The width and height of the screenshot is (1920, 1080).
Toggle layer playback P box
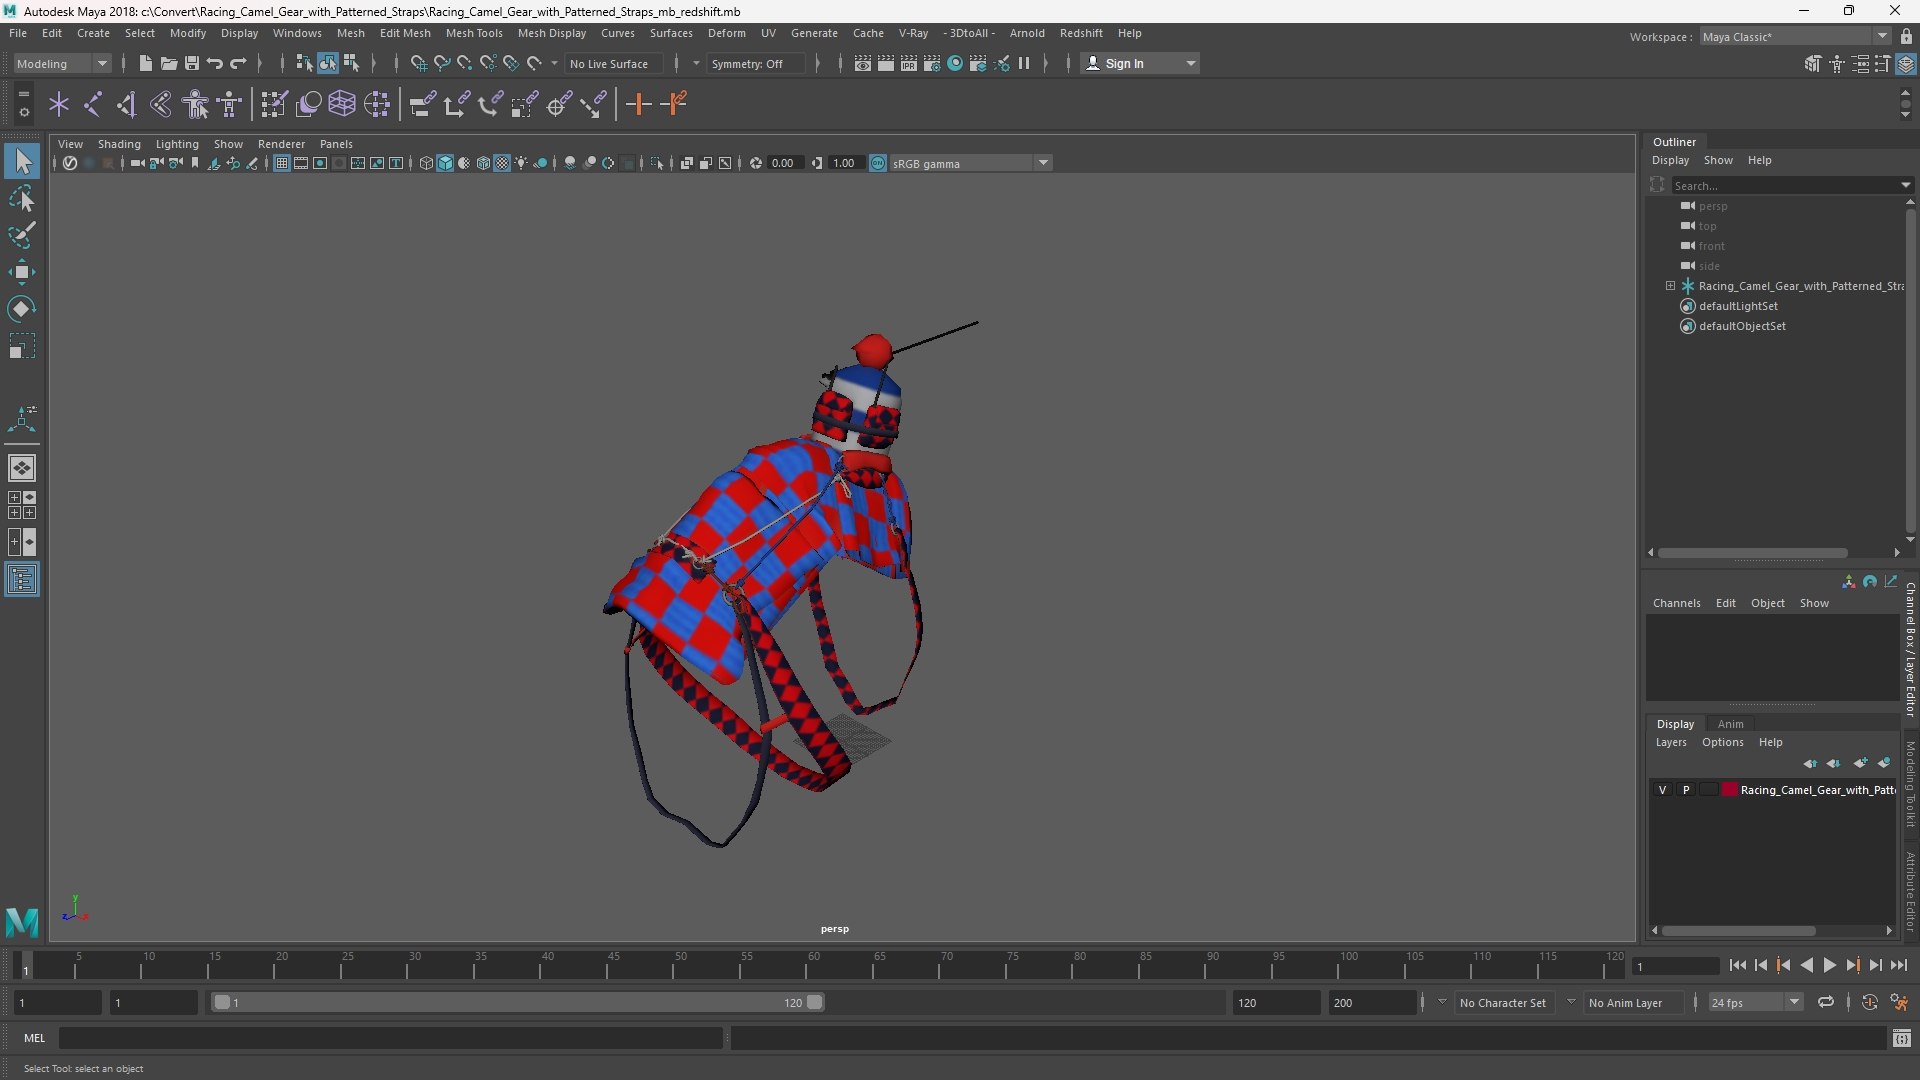[x=1686, y=790]
